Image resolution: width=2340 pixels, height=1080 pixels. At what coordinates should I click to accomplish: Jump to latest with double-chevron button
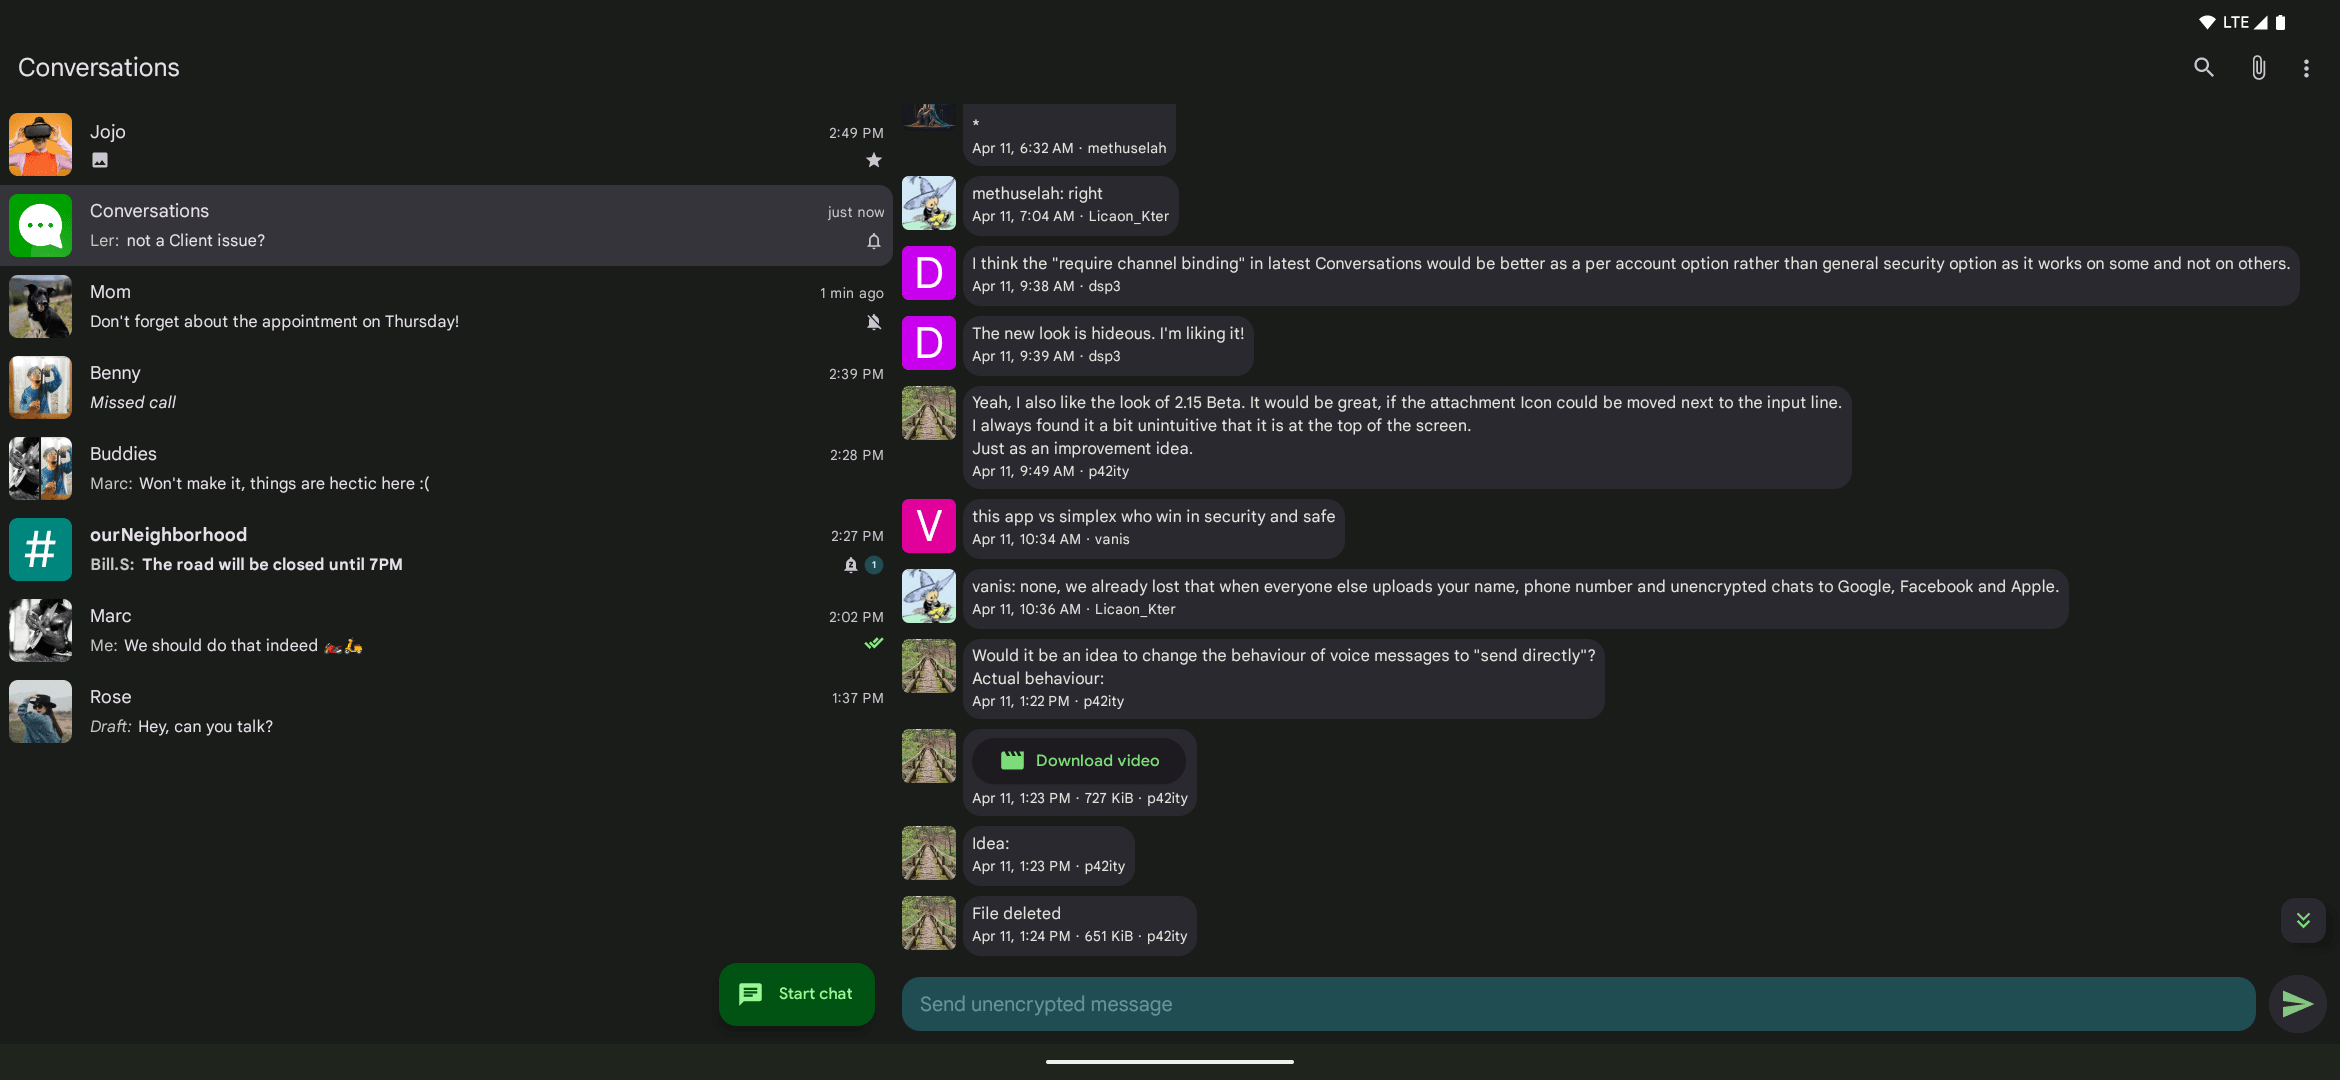pos(2303,920)
